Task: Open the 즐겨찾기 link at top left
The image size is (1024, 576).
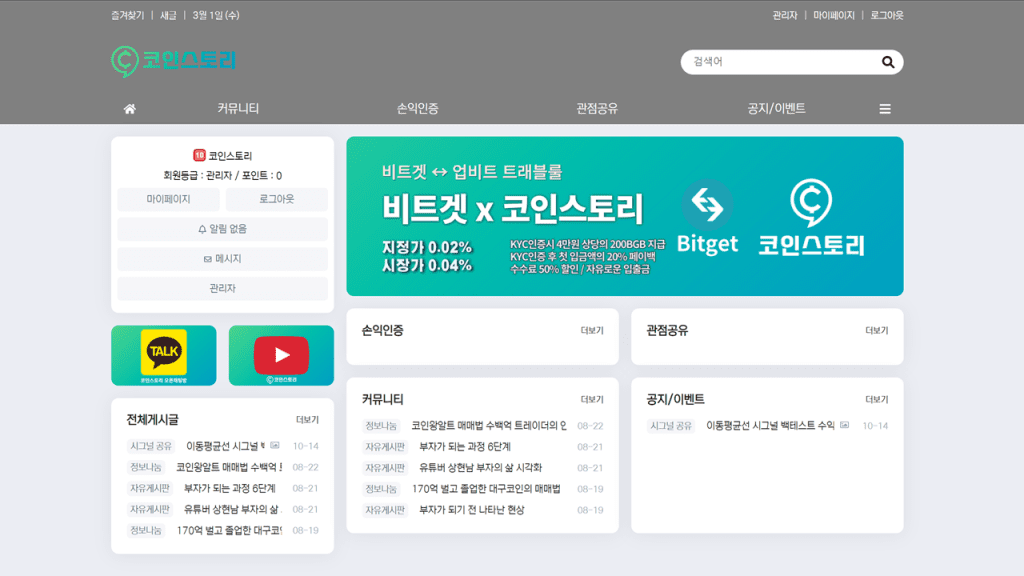Action: 128,16
